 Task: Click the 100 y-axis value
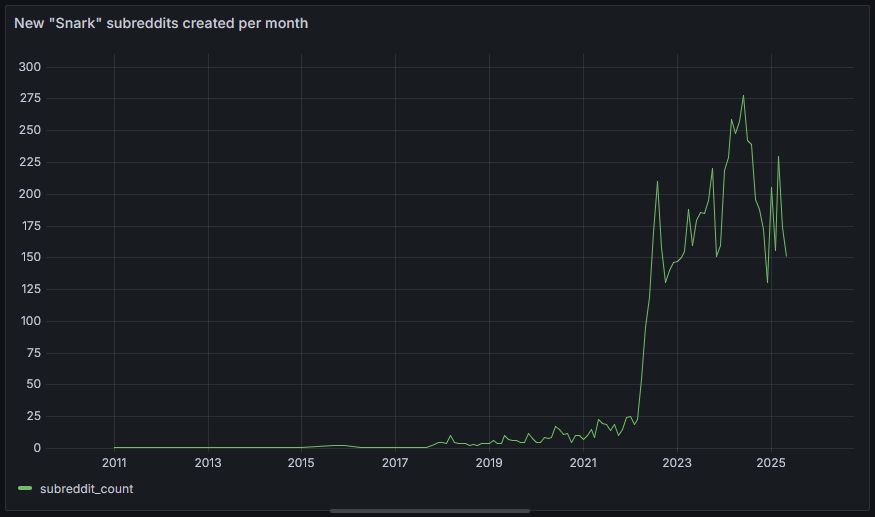pyautogui.click(x=30, y=321)
